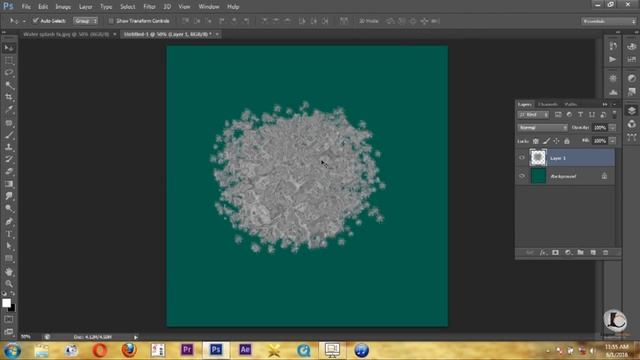Open After Effects from taskbar
Image resolution: width=640 pixels, height=360 pixels.
tap(245, 350)
